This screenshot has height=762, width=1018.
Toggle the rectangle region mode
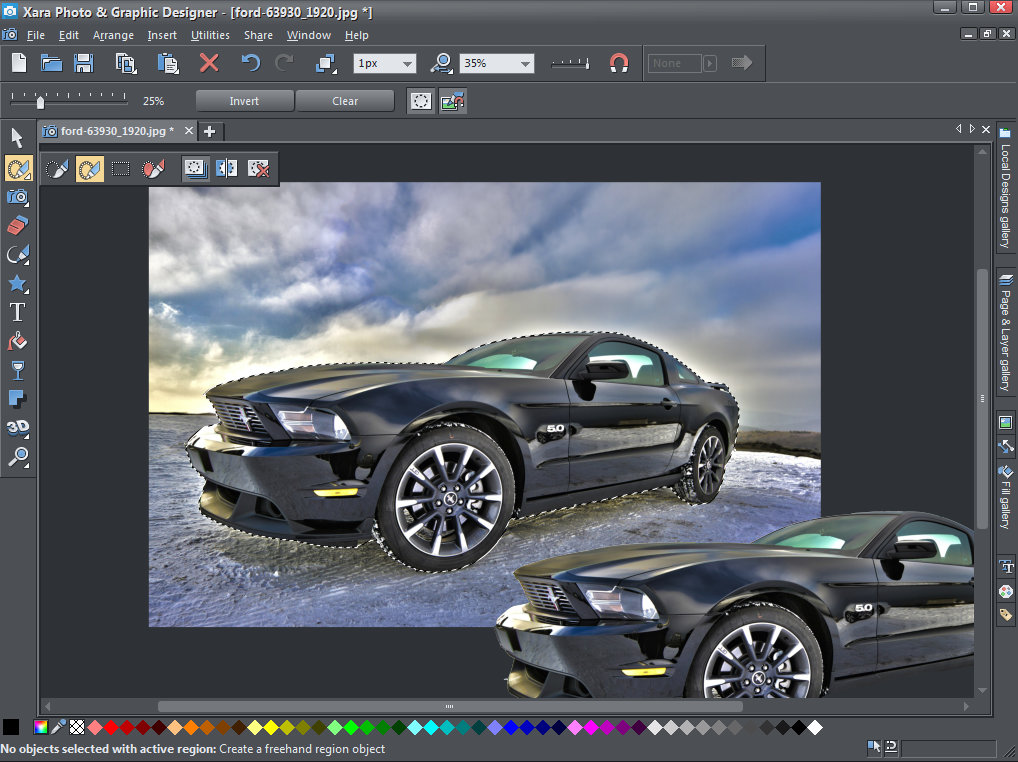[121, 169]
